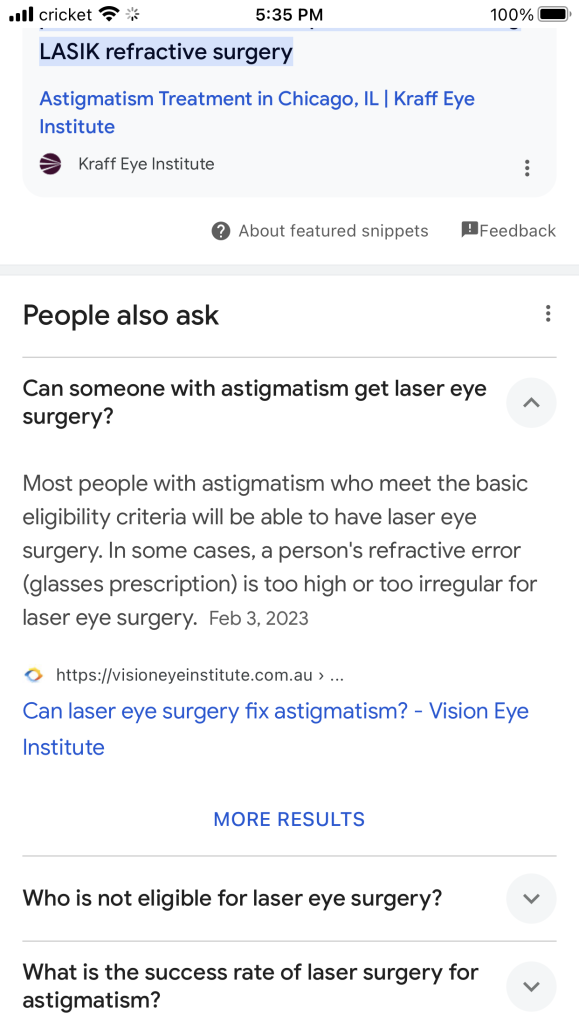Image resolution: width=579 pixels, height=1028 pixels.
Task: Tap the Vision Eye Institute favicon
Action: [x=33, y=675]
